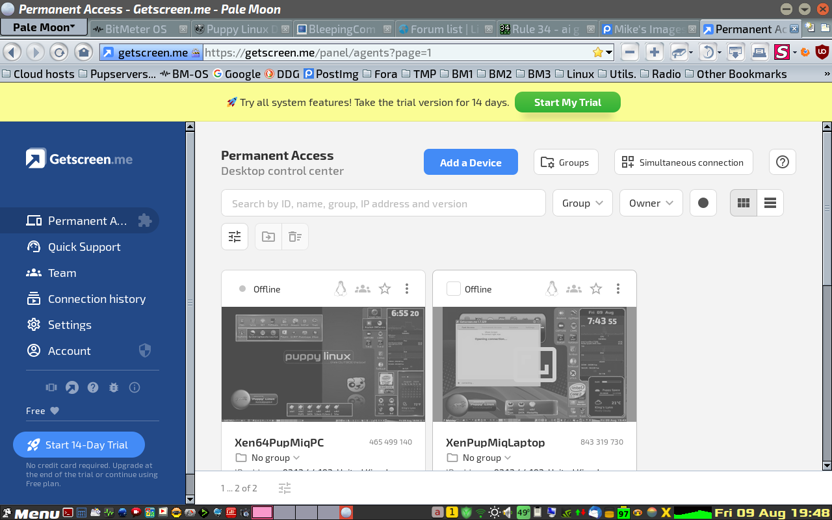
Task: Open the Pale Moon application menu dropdown
Action: pyautogui.click(x=44, y=27)
